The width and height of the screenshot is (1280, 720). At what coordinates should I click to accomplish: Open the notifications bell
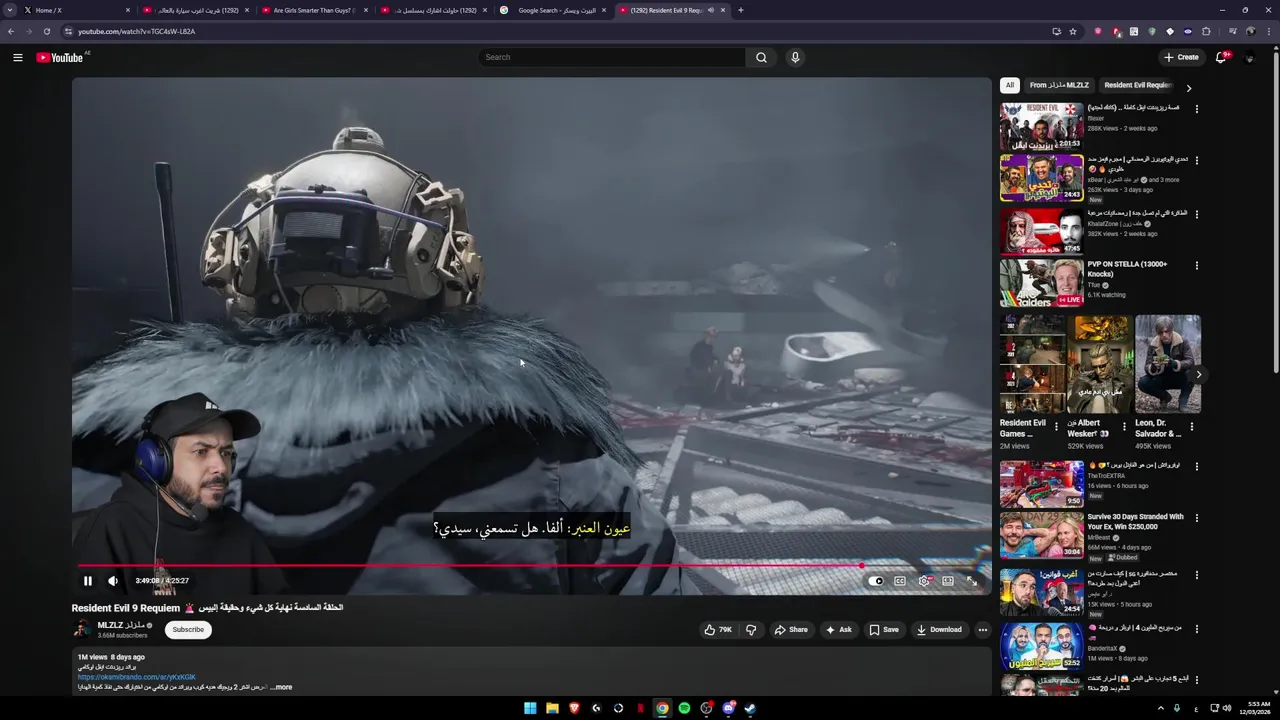click(1220, 57)
